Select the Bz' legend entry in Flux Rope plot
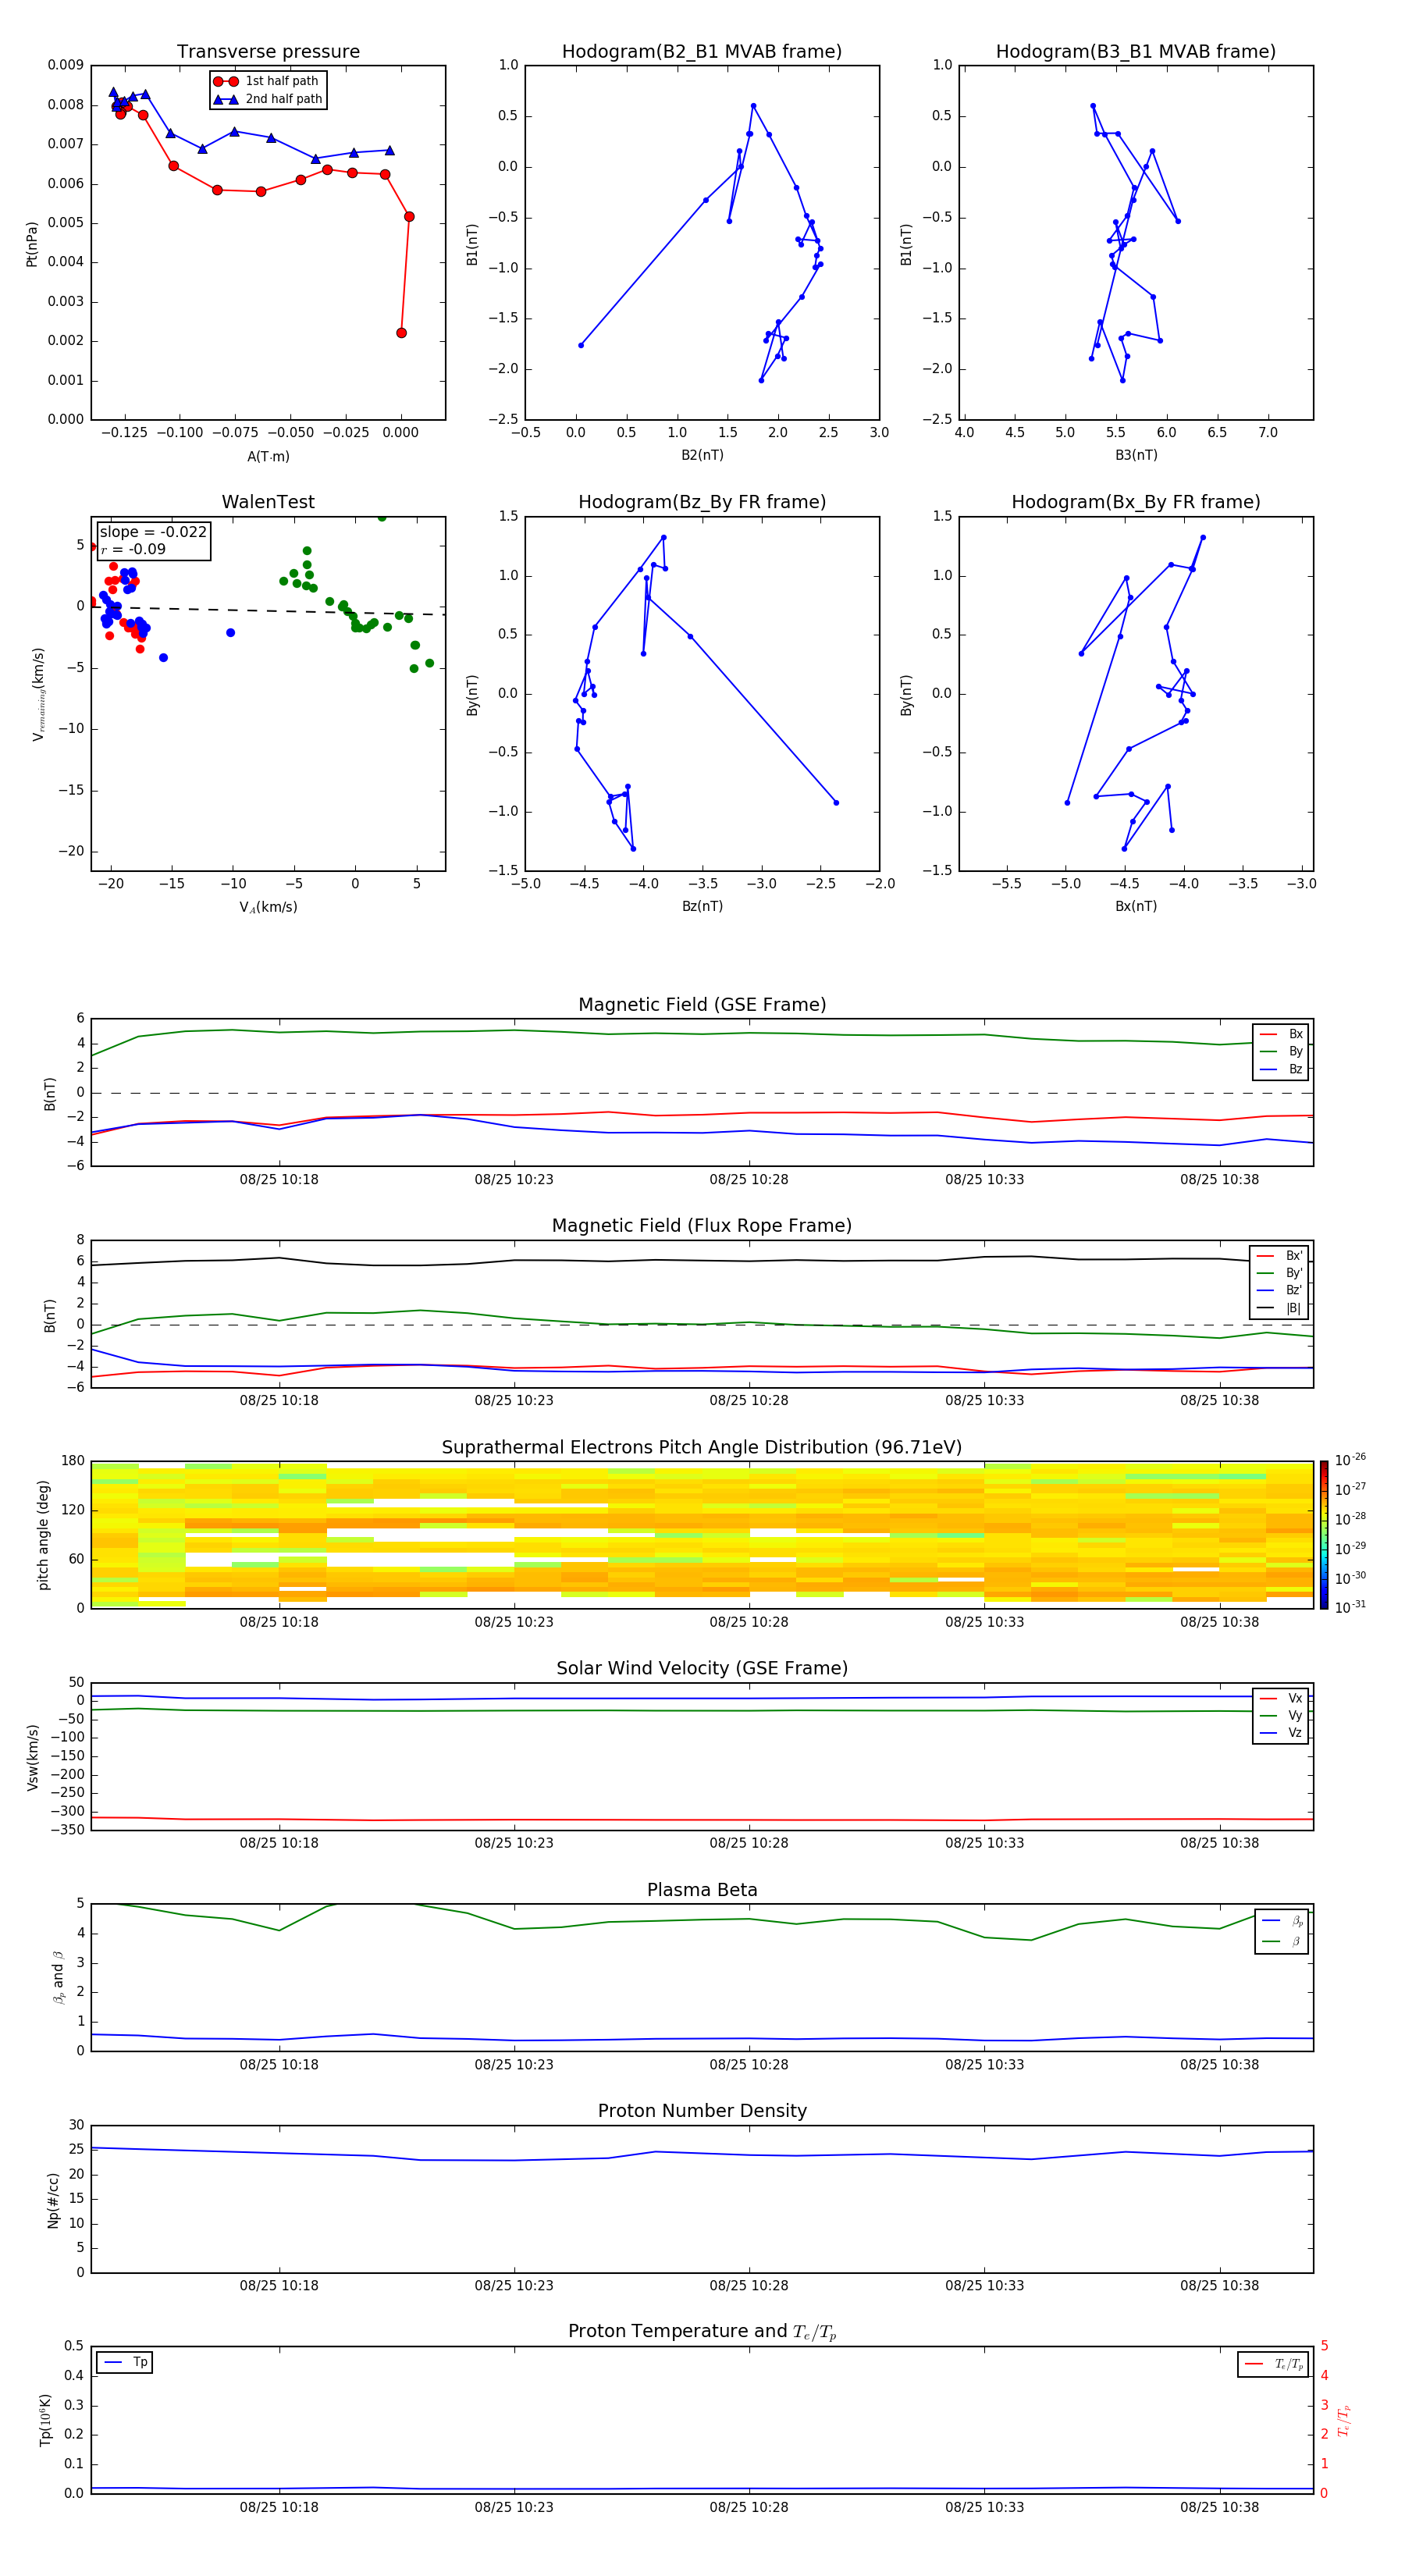1405x2576 pixels. pos(1280,1290)
